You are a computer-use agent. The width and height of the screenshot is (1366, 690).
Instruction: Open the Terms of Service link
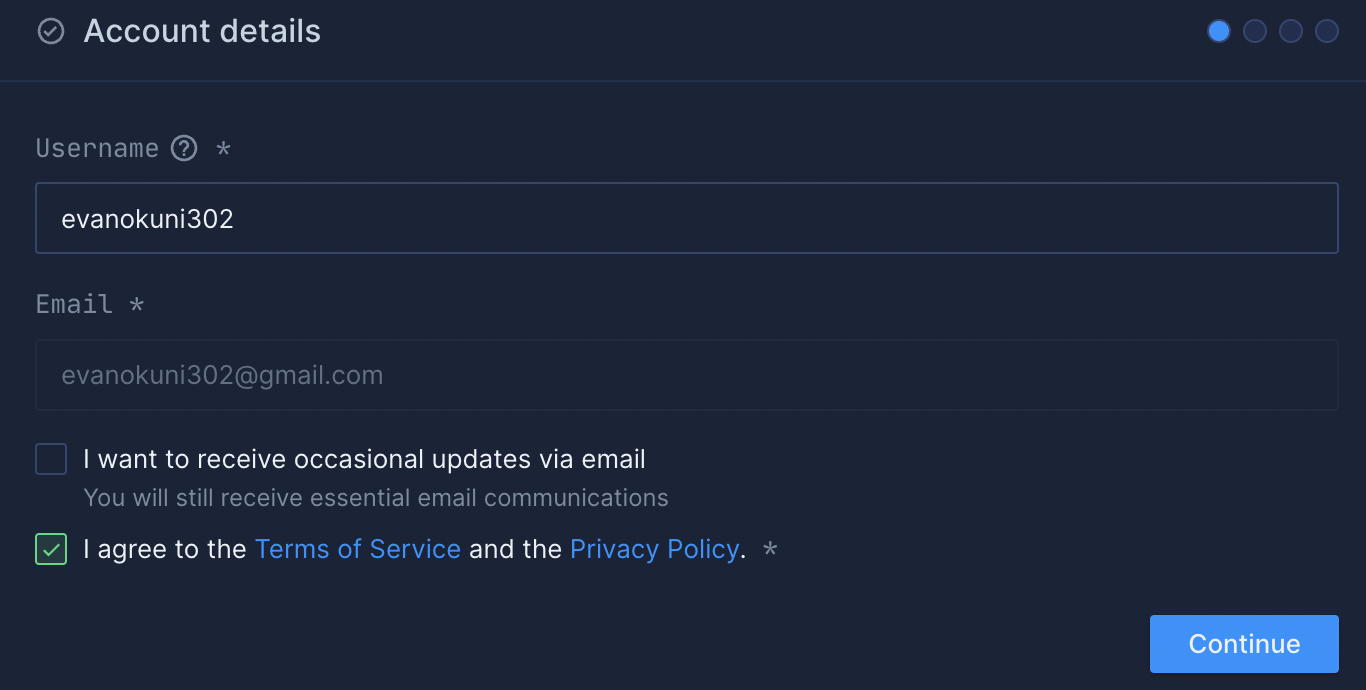coord(358,549)
